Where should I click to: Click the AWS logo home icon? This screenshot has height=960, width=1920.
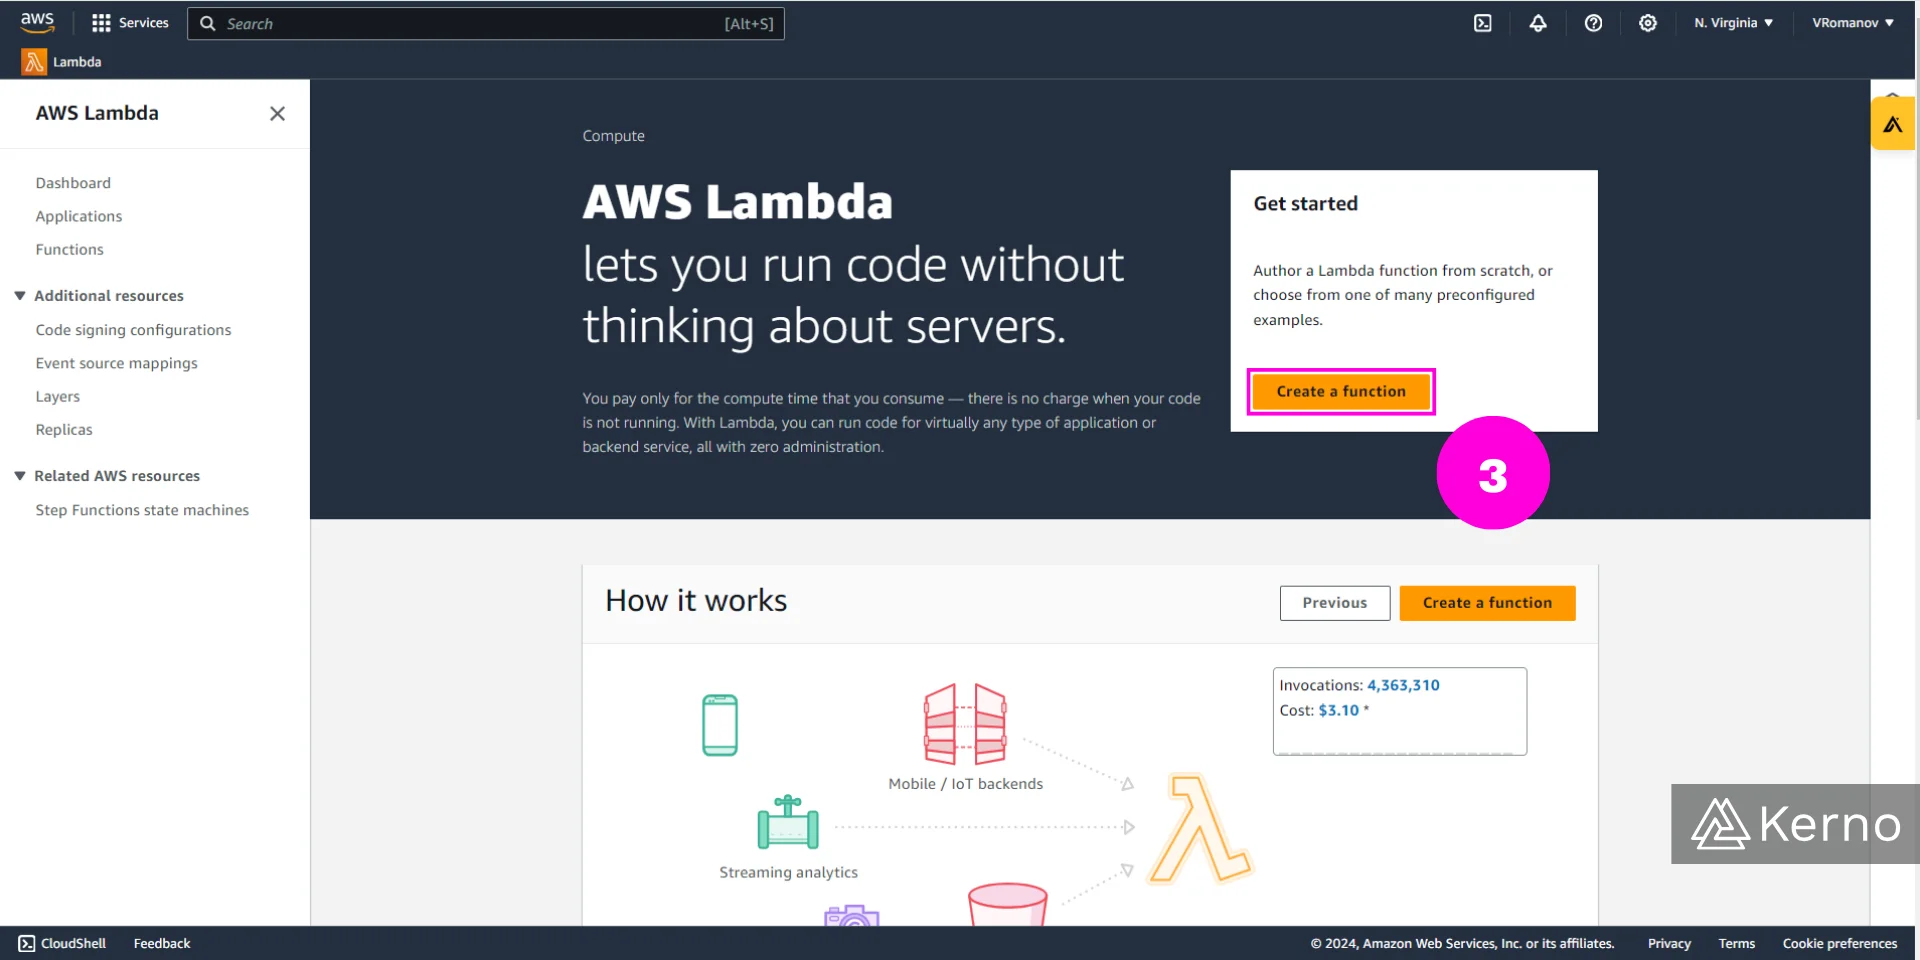pos(37,22)
